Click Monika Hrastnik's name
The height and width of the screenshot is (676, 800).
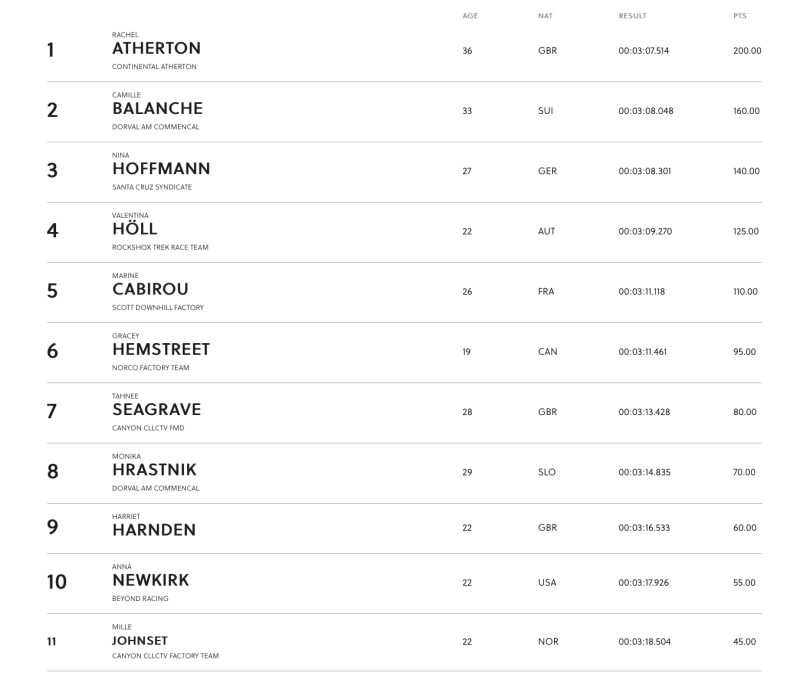(154, 470)
